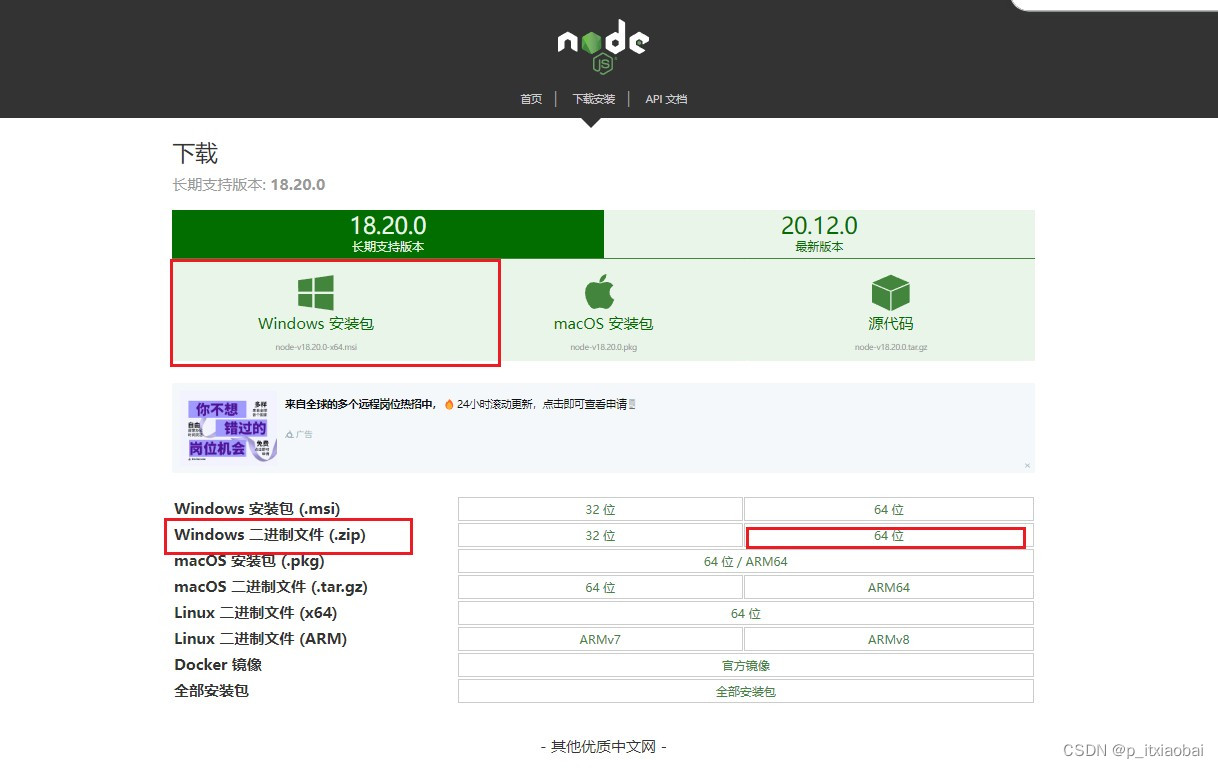Open the API 文档 navigation item

pyautogui.click(x=666, y=99)
